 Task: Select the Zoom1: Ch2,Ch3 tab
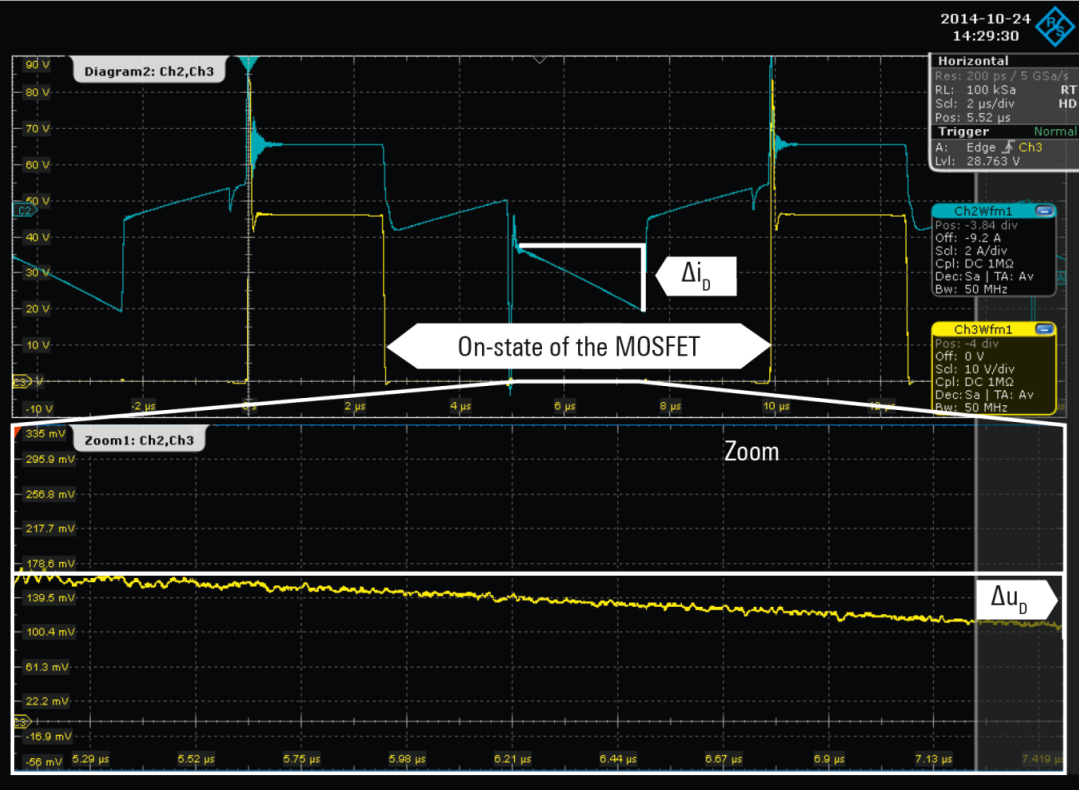tap(139, 440)
